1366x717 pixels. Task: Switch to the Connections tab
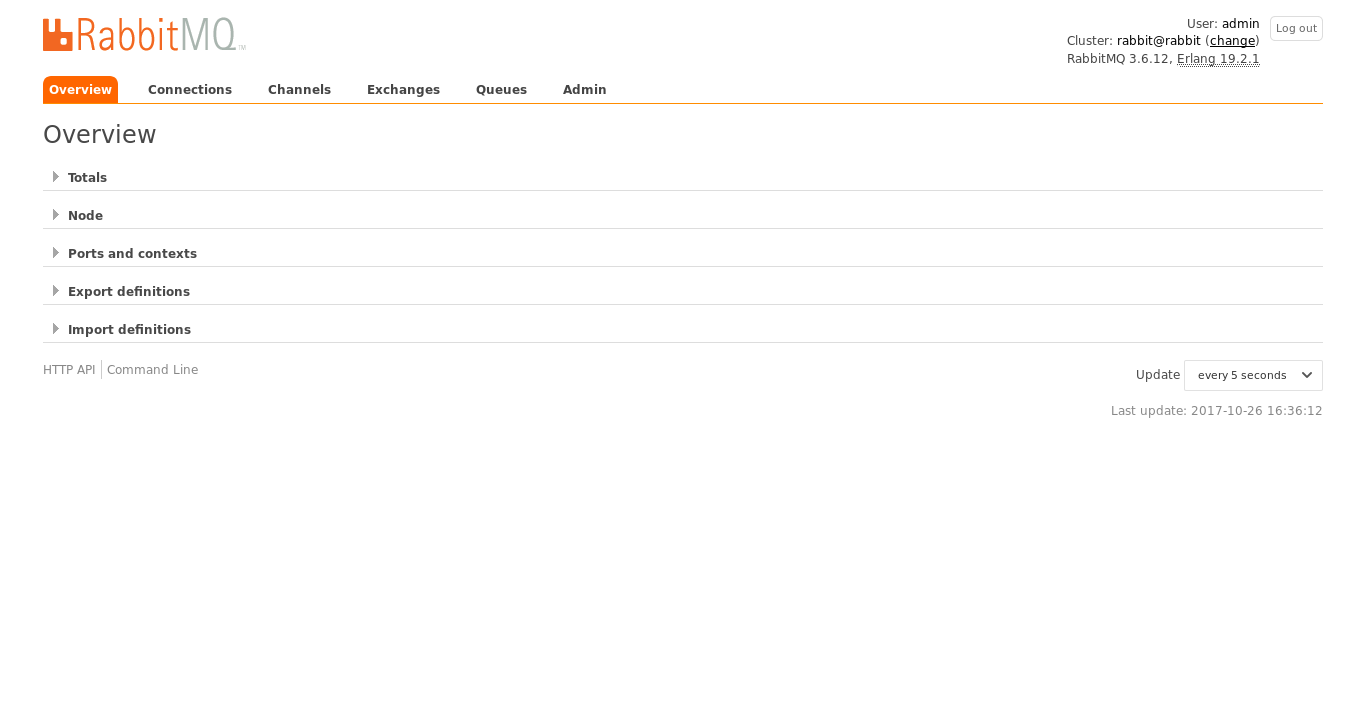(189, 89)
